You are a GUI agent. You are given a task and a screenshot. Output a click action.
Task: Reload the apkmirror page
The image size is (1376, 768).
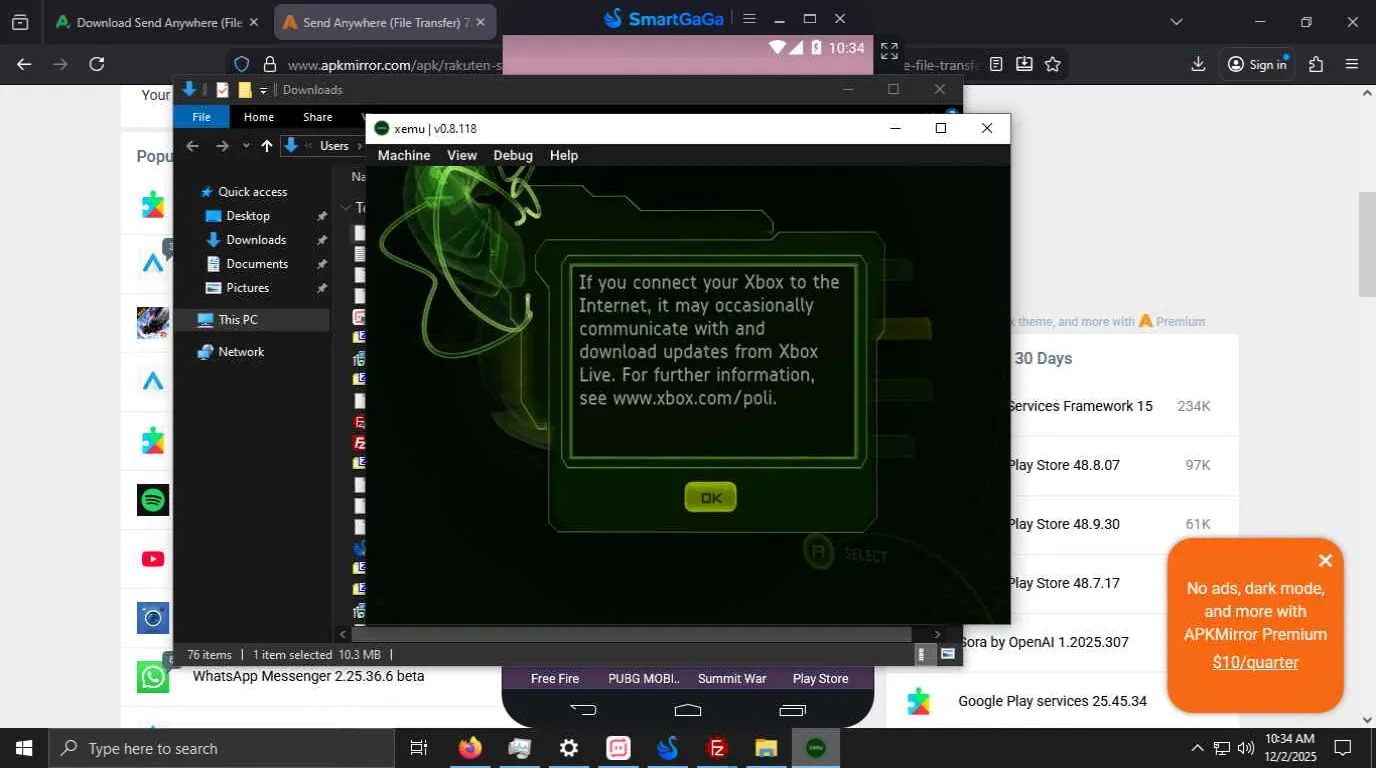point(97,64)
